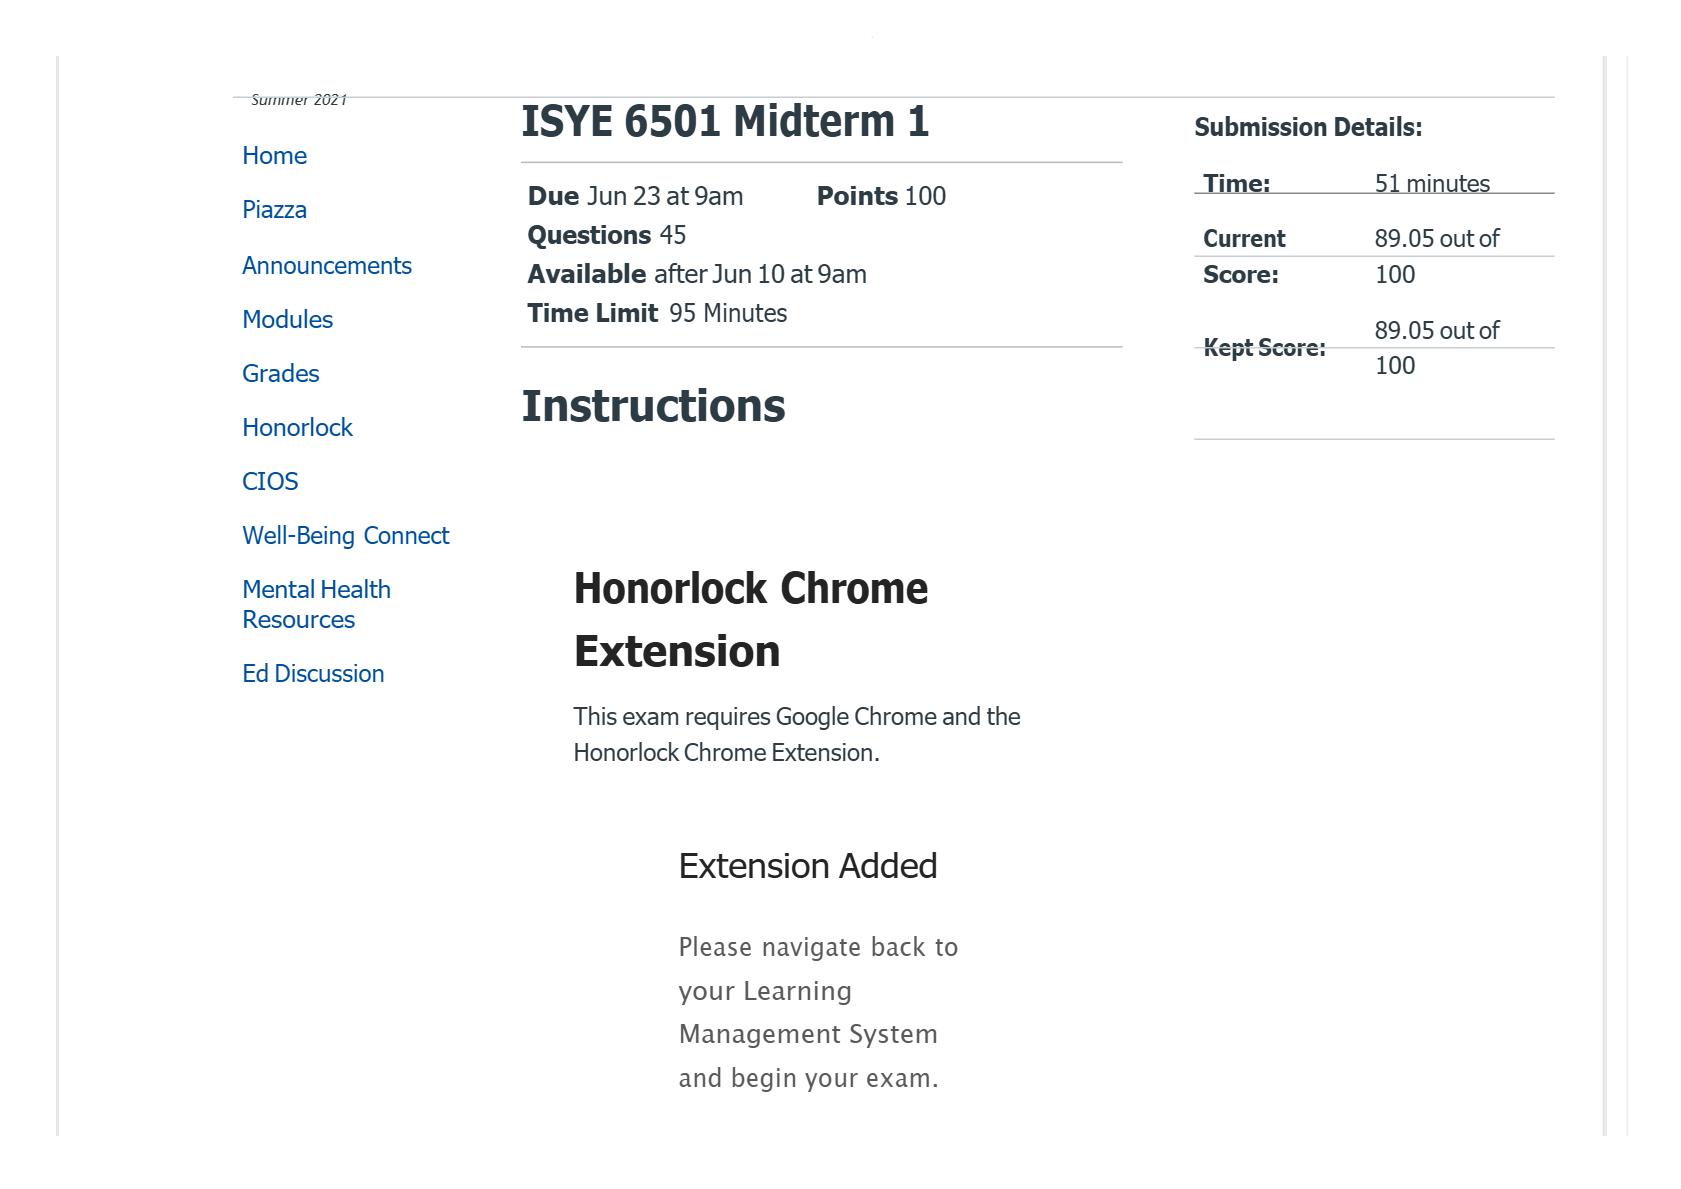The height and width of the screenshot is (1189, 1681).
Task: Click the Submission Details heading
Action: (1308, 127)
